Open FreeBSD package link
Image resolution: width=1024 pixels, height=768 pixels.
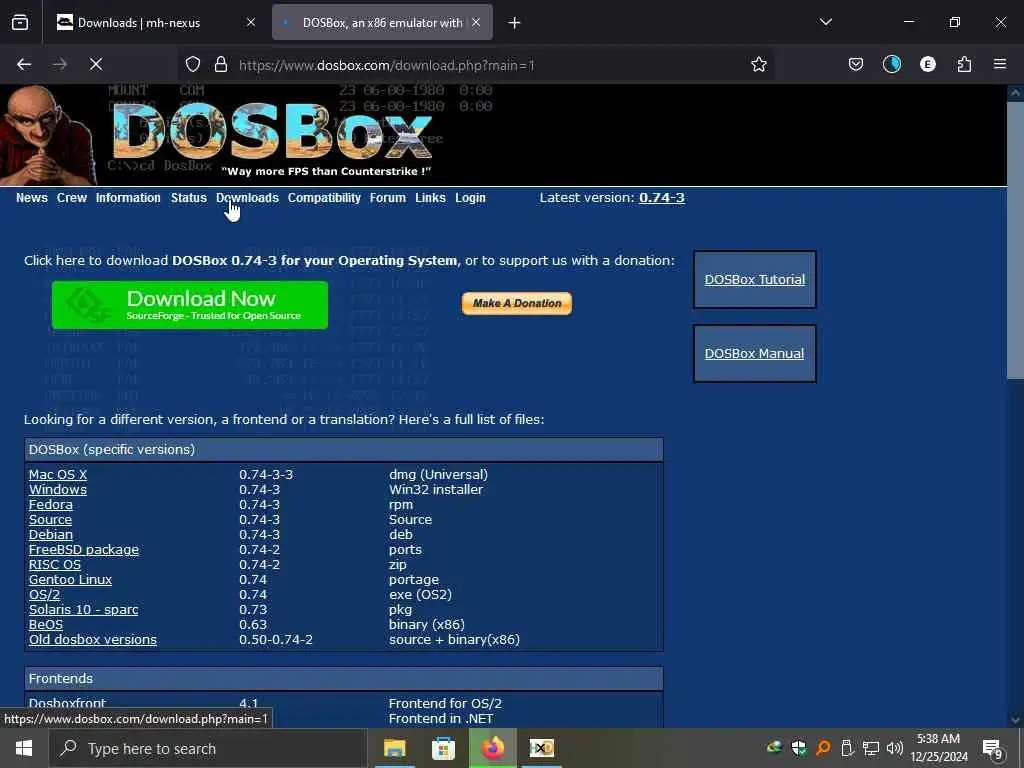point(84,550)
